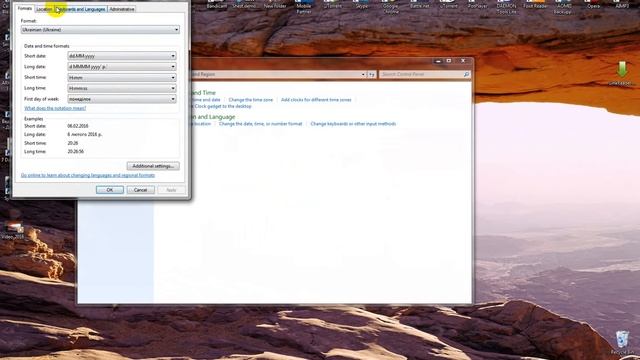Select the PotPlayer desktop shortcut label
Viewport: 640px width, 360px height.
coord(478,6)
